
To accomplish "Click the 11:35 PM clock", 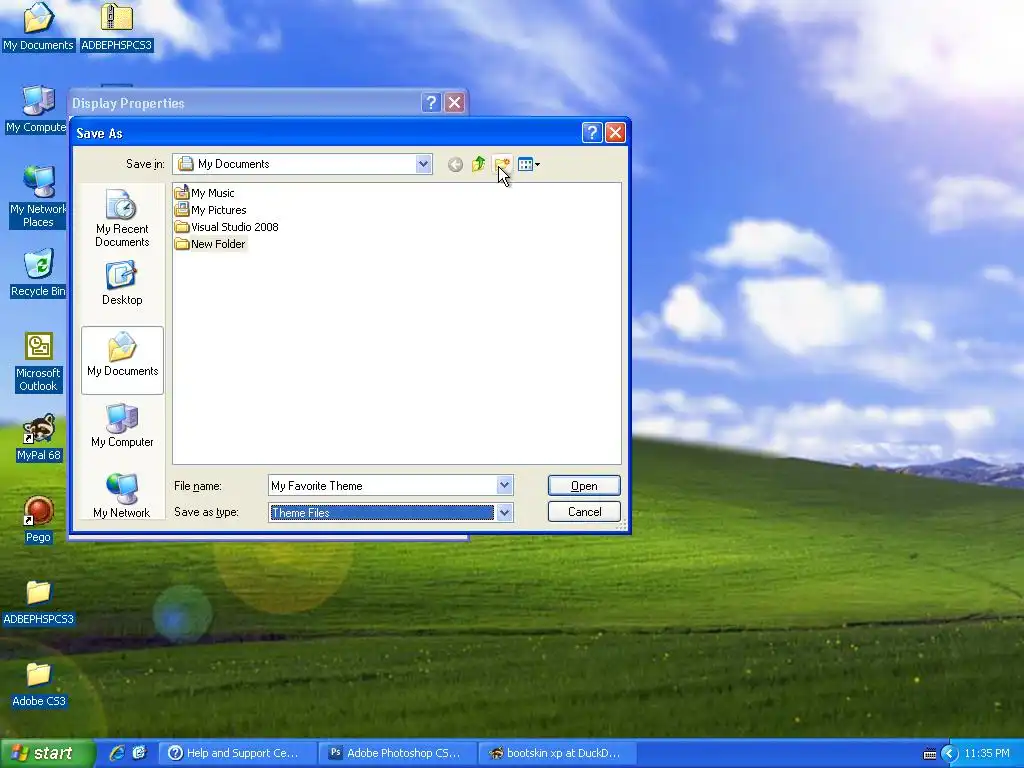I will (x=987, y=753).
